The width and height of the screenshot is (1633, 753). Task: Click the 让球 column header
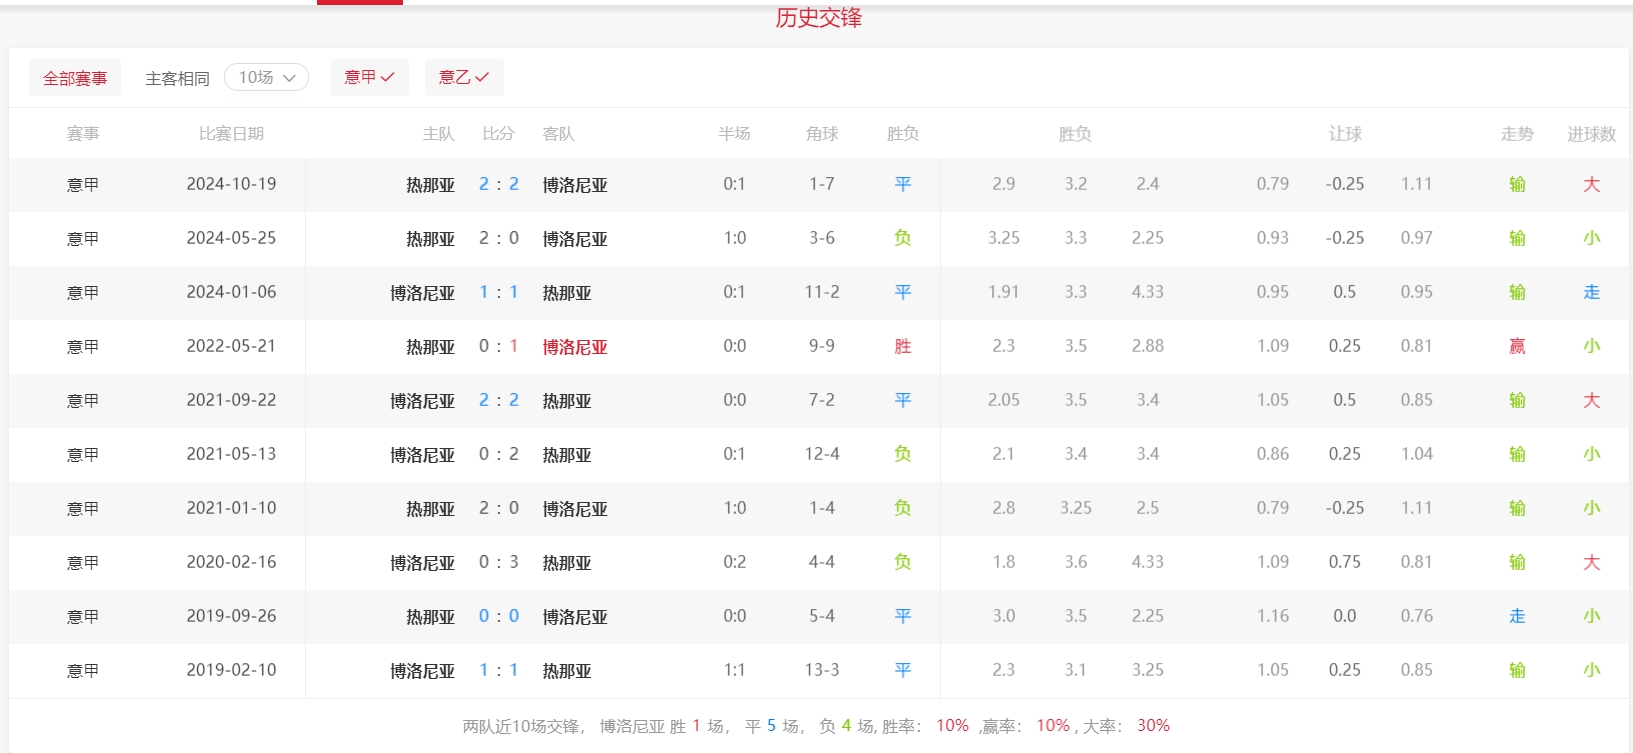[x=1345, y=134]
